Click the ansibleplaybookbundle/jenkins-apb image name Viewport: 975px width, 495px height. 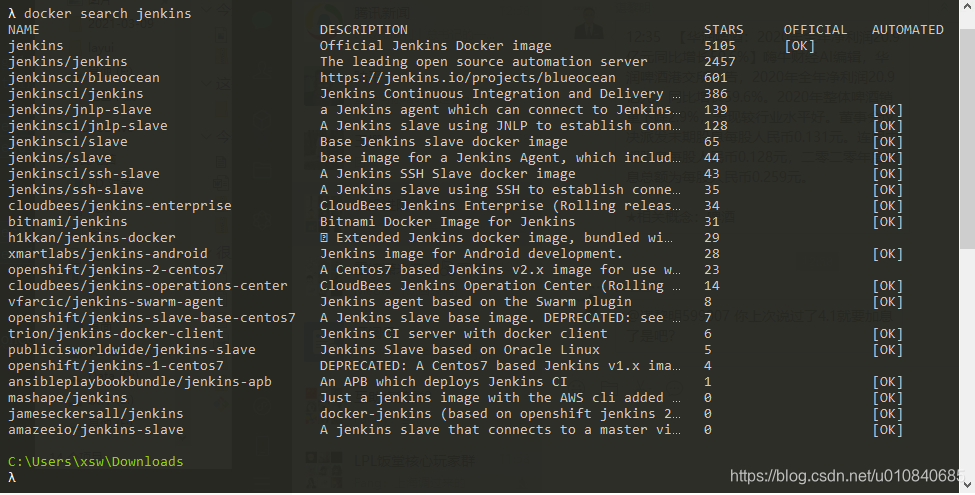tap(140, 382)
